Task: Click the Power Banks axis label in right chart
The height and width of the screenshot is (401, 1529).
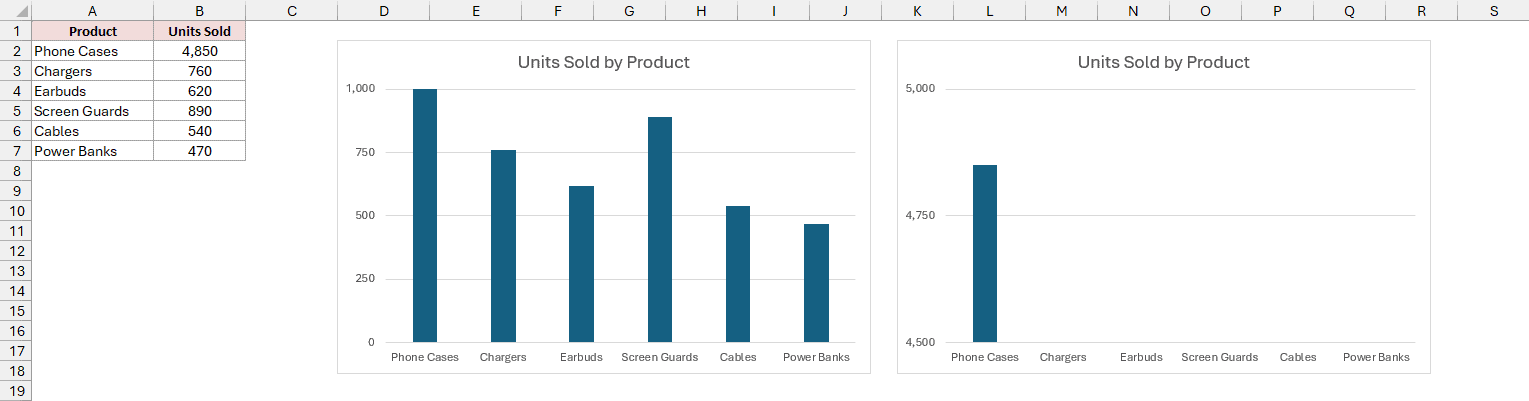Action: pos(1376,357)
